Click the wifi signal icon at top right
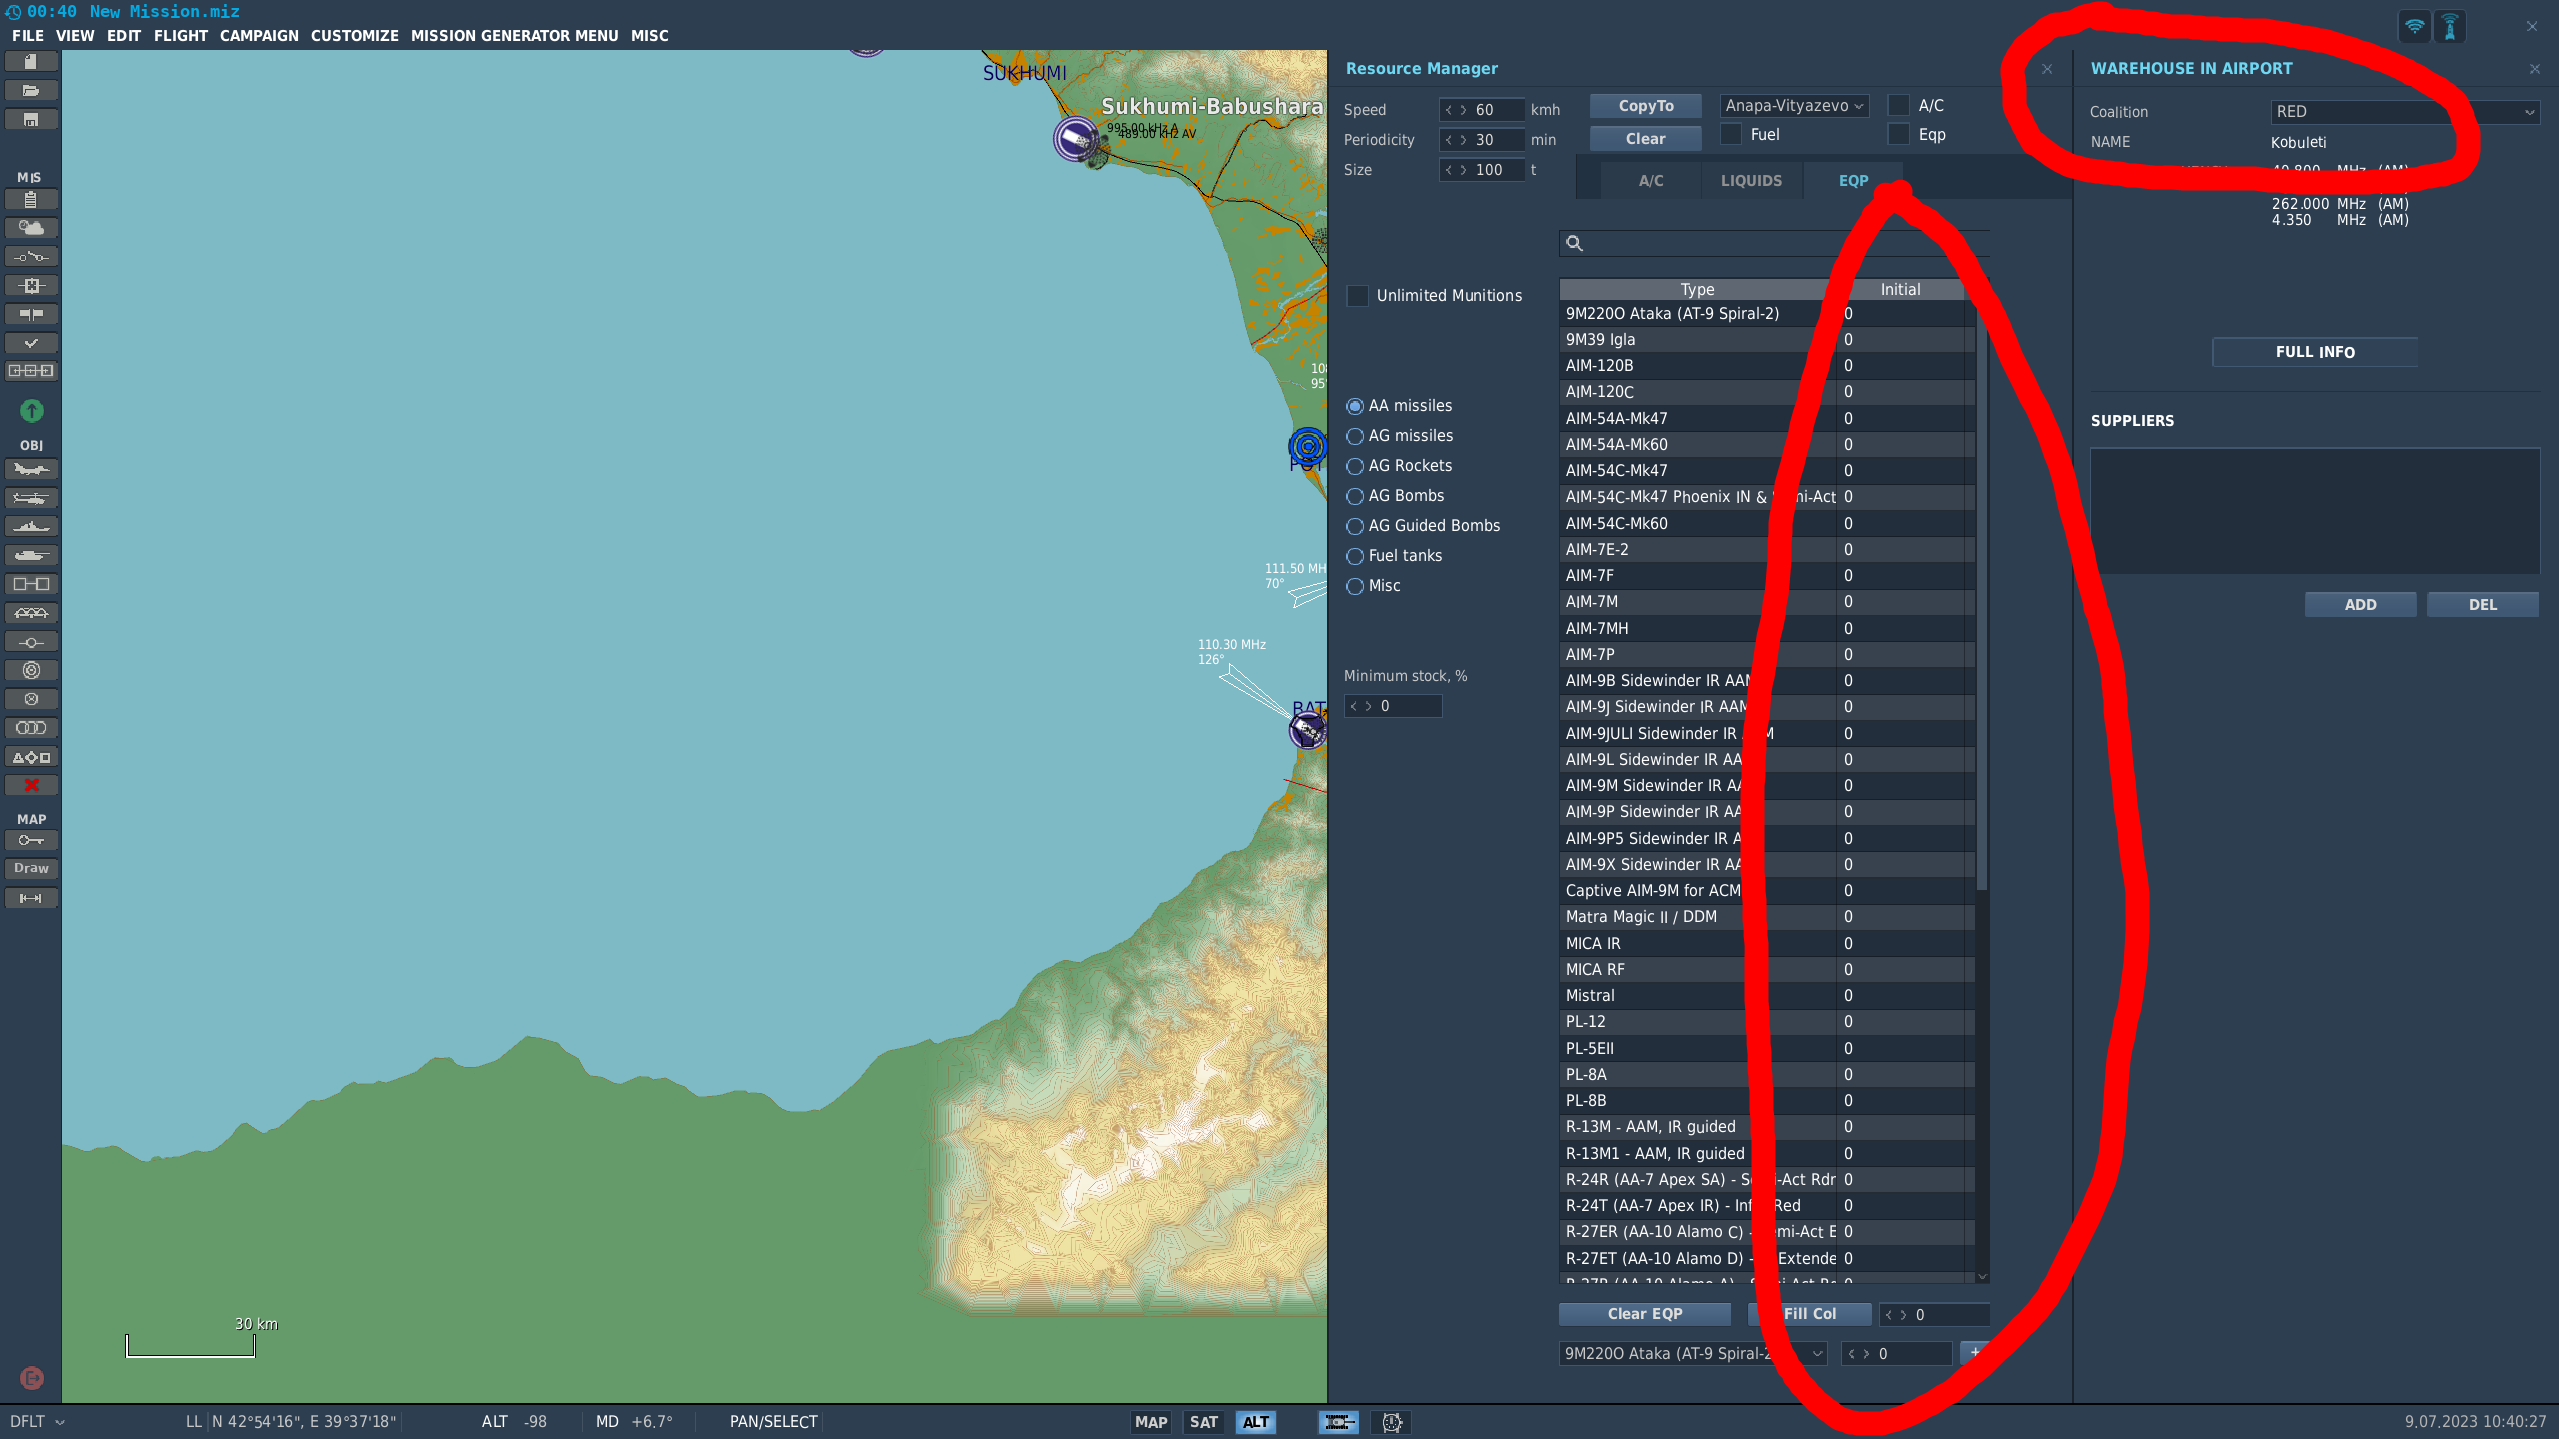Viewport: 2559px width, 1439px height. (2414, 27)
